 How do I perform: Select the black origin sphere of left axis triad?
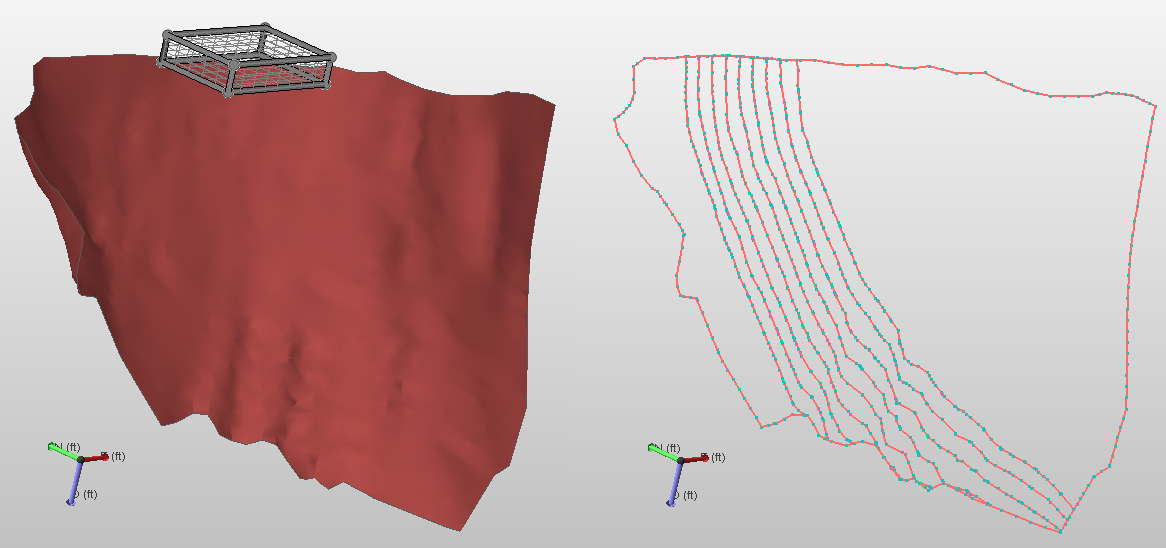pyautogui.click(x=81, y=461)
